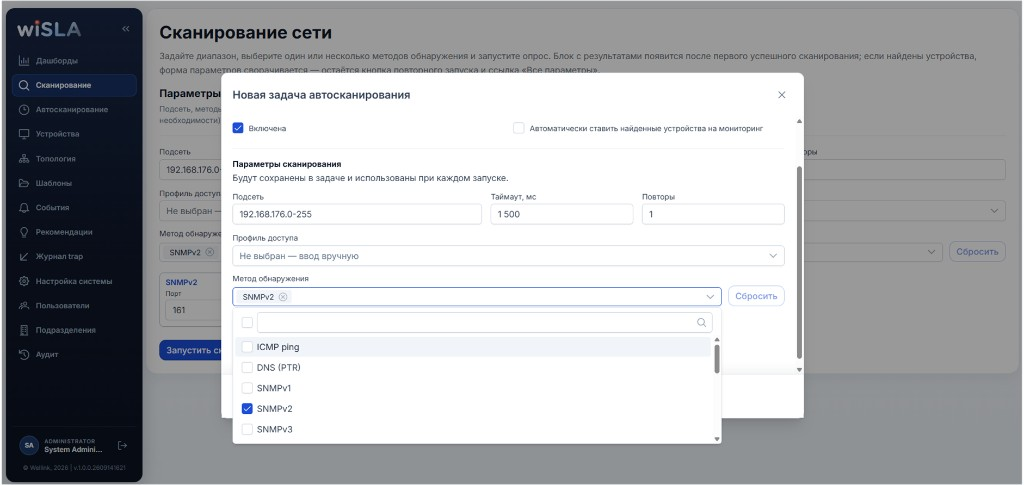Click the Автосканирование clock icon
Viewport: 1024px width, 485px height.
(x=24, y=110)
